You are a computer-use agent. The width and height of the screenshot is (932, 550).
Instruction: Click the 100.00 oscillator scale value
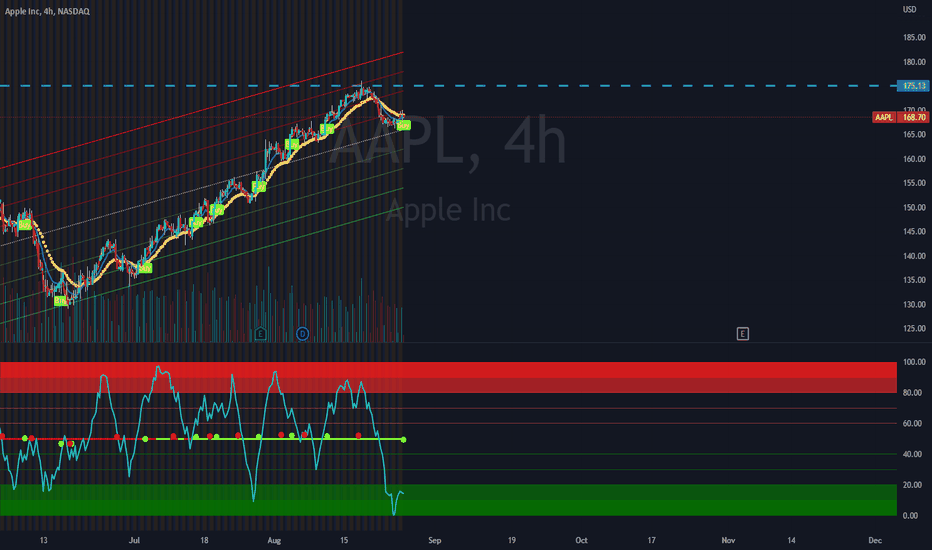click(x=914, y=362)
